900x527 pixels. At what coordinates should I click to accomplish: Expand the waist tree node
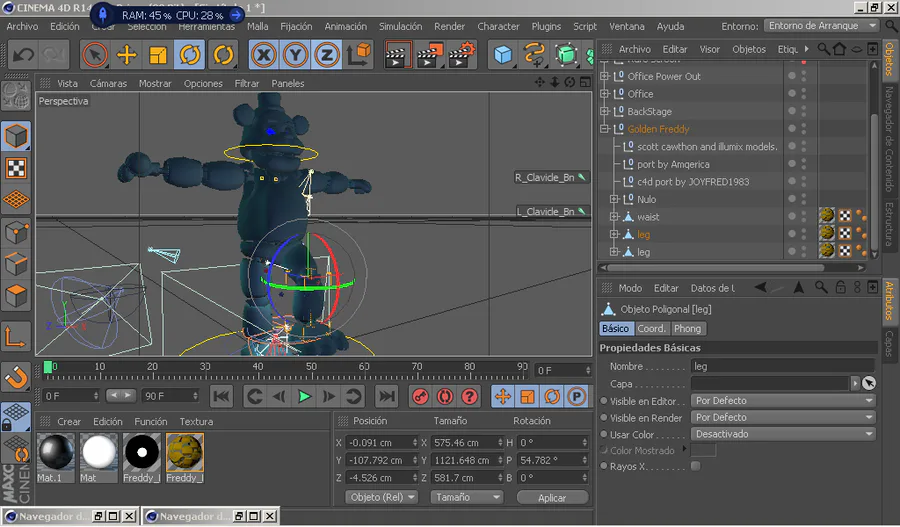614,216
